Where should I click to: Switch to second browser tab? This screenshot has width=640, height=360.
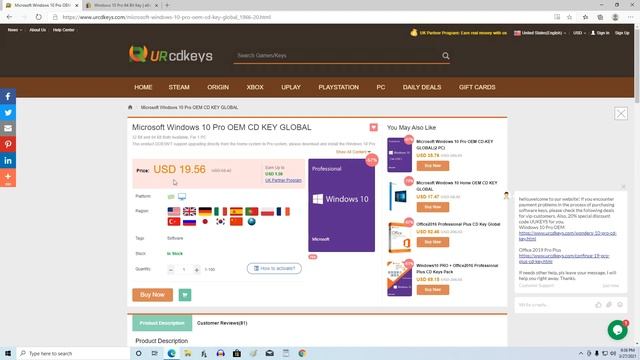tap(122, 5)
